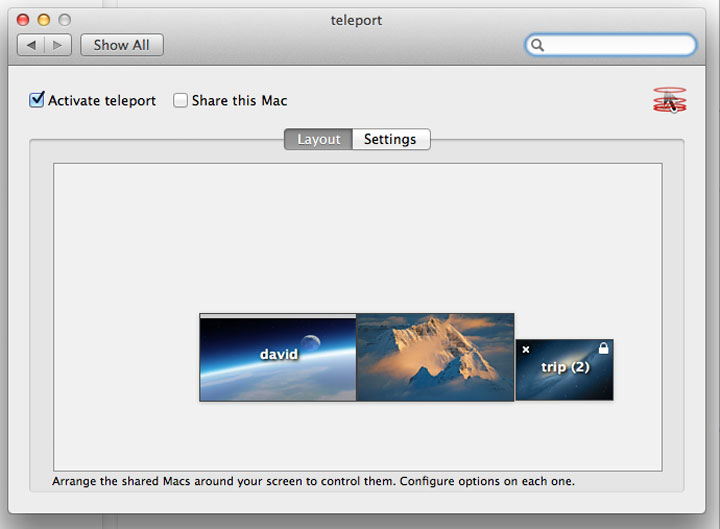The height and width of the screenshot is (529, 720).
Task: Enable the Share this Mac checkbox
Action: point(180,100)
